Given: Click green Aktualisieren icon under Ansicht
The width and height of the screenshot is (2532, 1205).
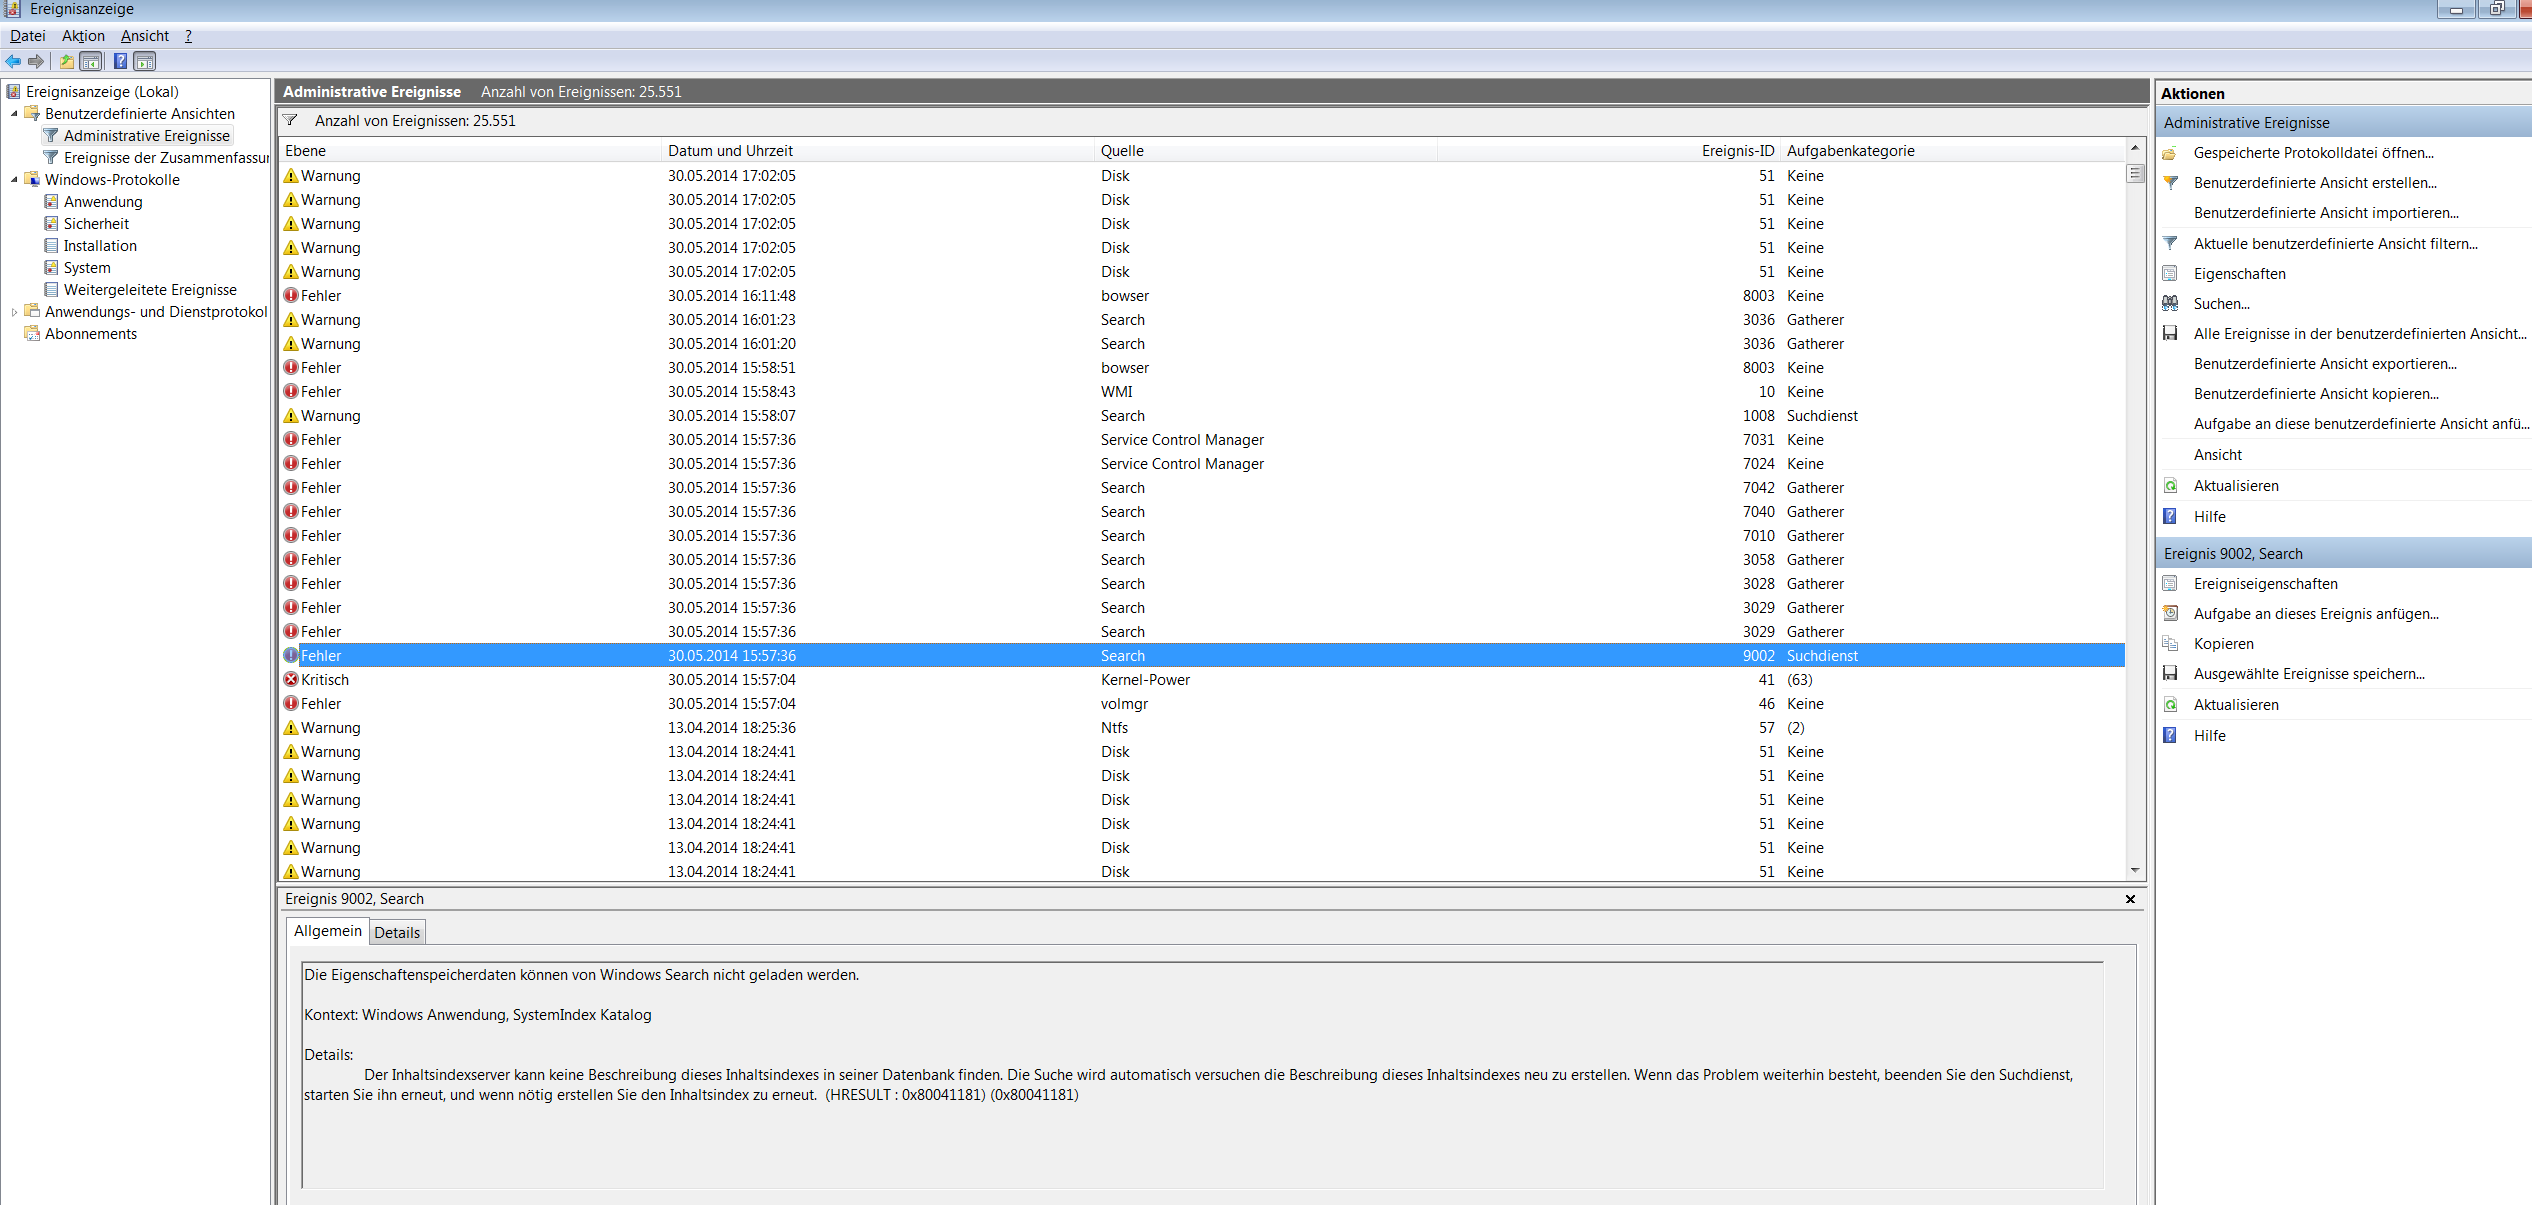Looking at the screenshot, I should 2170,486.
